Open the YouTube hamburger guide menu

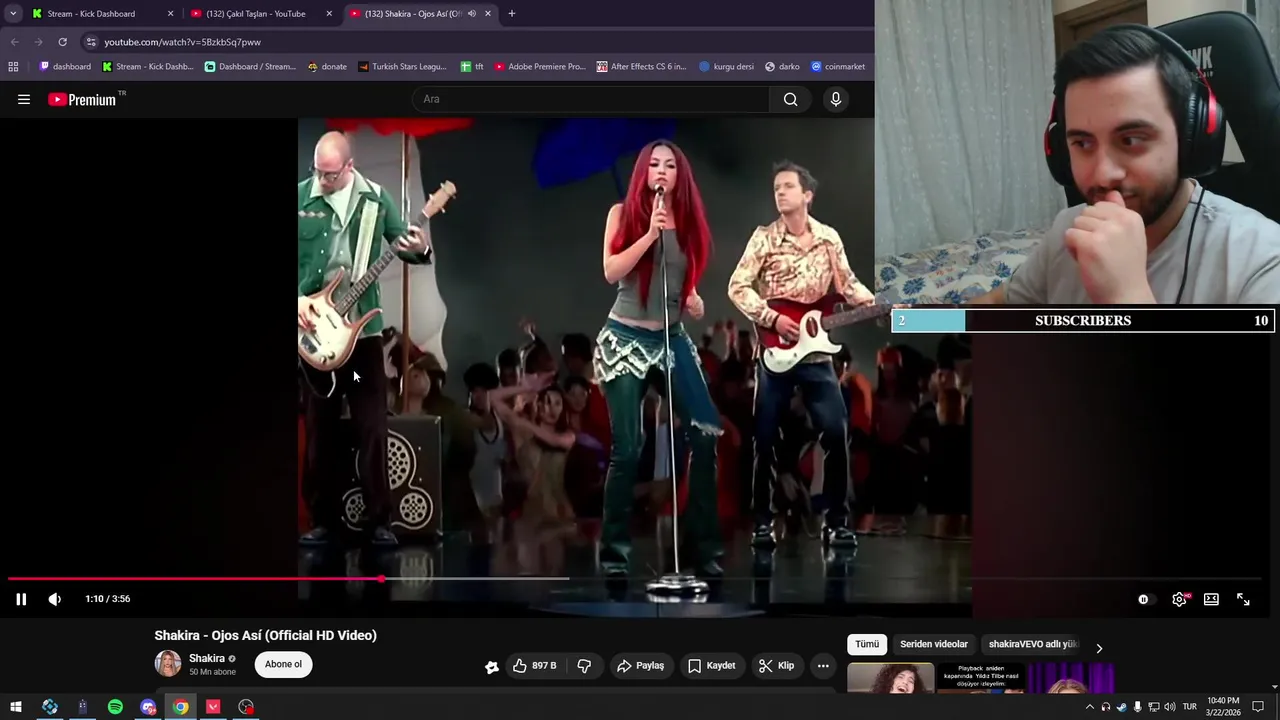(24, 99)
